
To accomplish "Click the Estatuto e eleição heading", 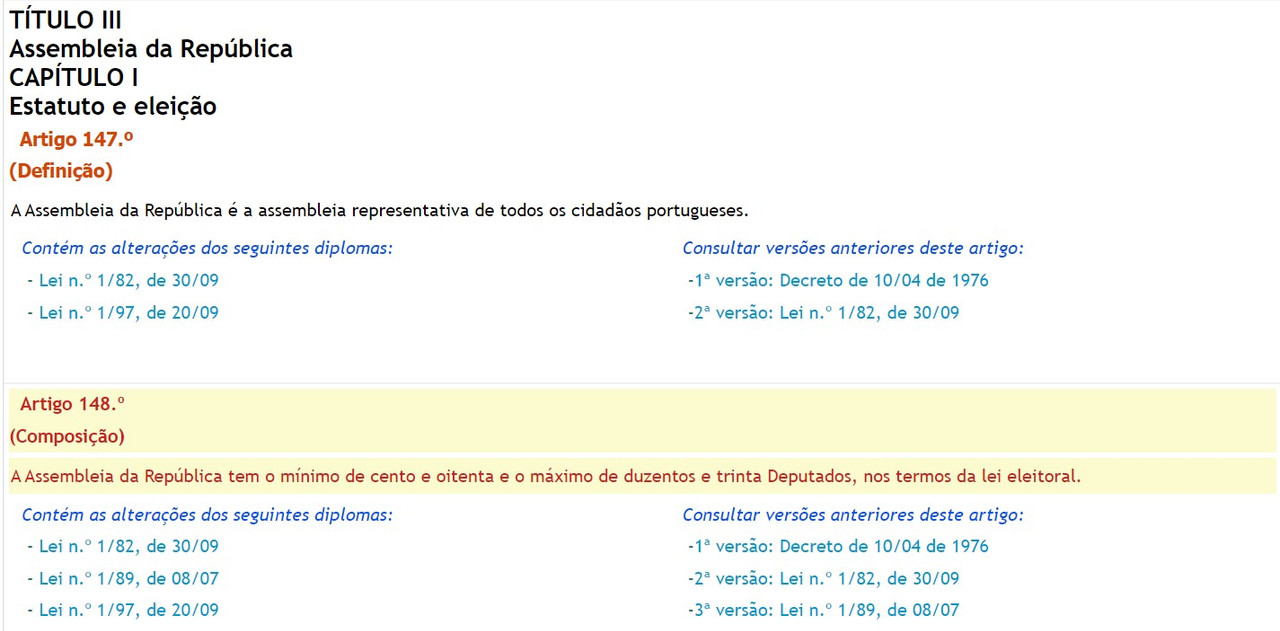I will tap(113, 106).
